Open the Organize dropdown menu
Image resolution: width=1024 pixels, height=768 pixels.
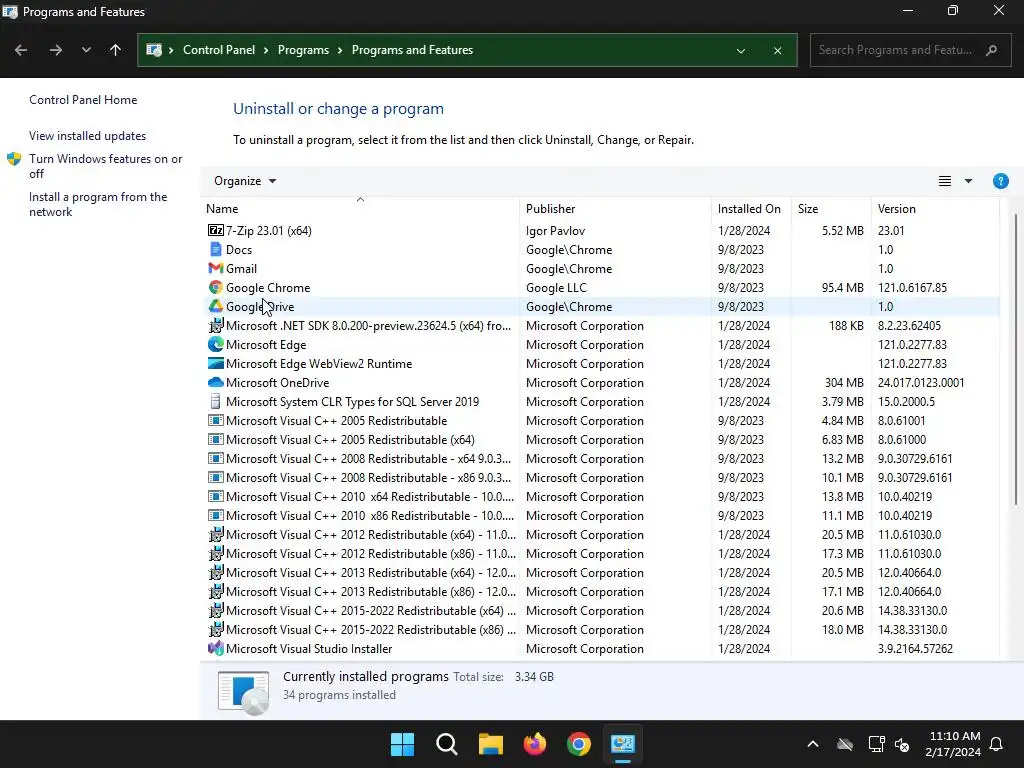pos(245,181)
